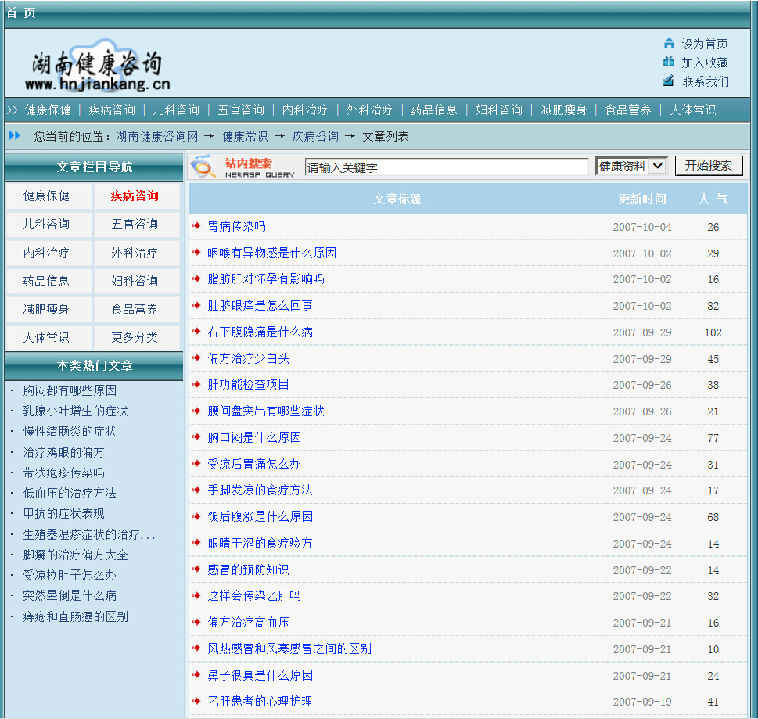Click breadcrumb link 湖南健康咨询网
The height and width of the screenshot is (719, 758).
click(x=158, y=137)
